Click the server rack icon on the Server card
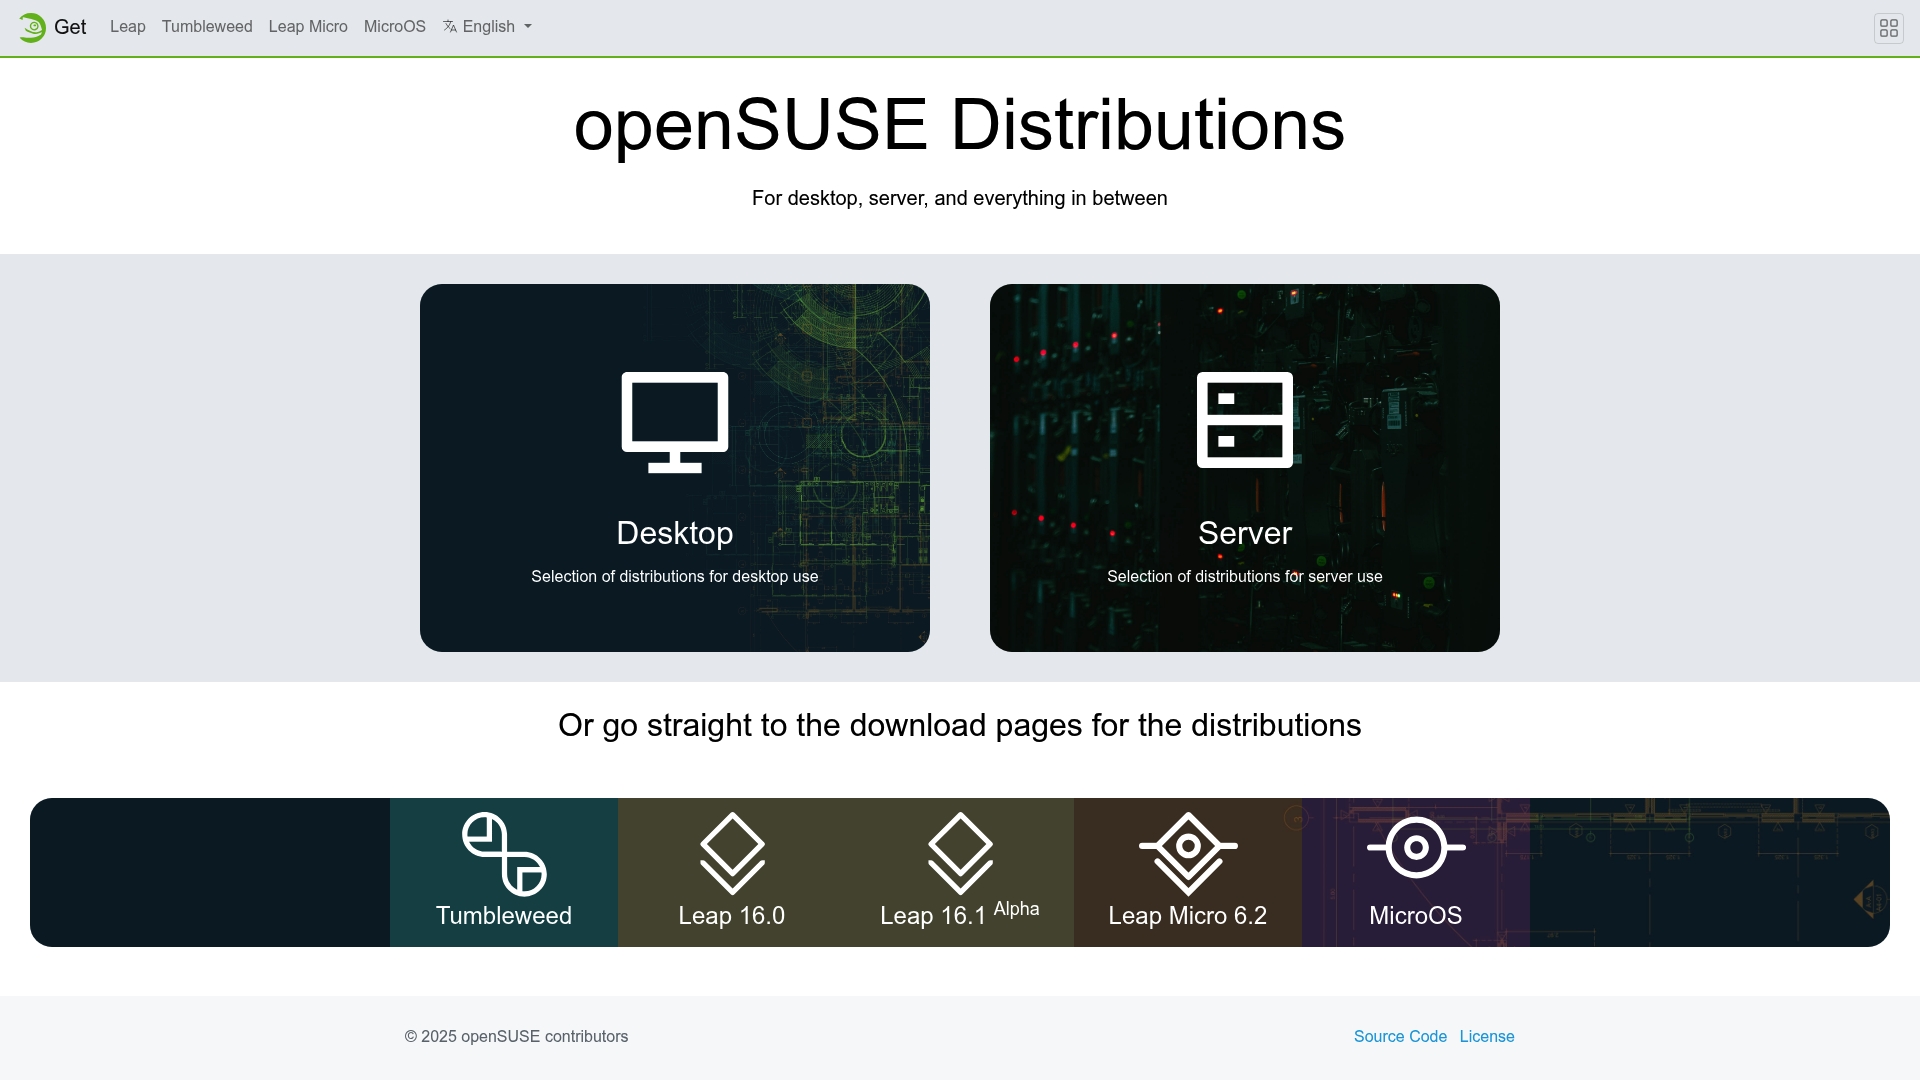 tap(1244, 421)
